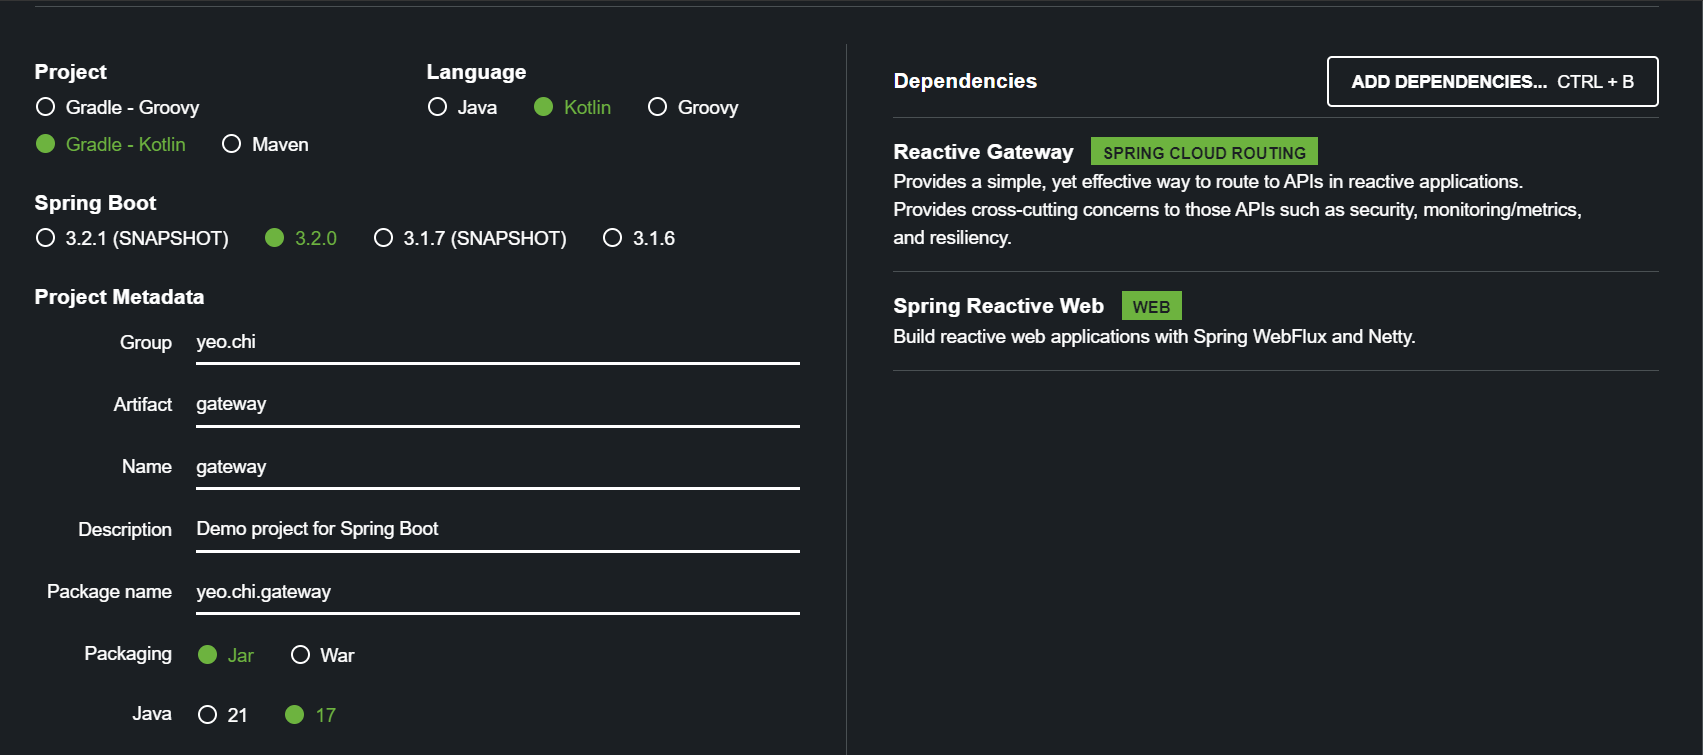Focus the Artifact input field

point(498,405)
